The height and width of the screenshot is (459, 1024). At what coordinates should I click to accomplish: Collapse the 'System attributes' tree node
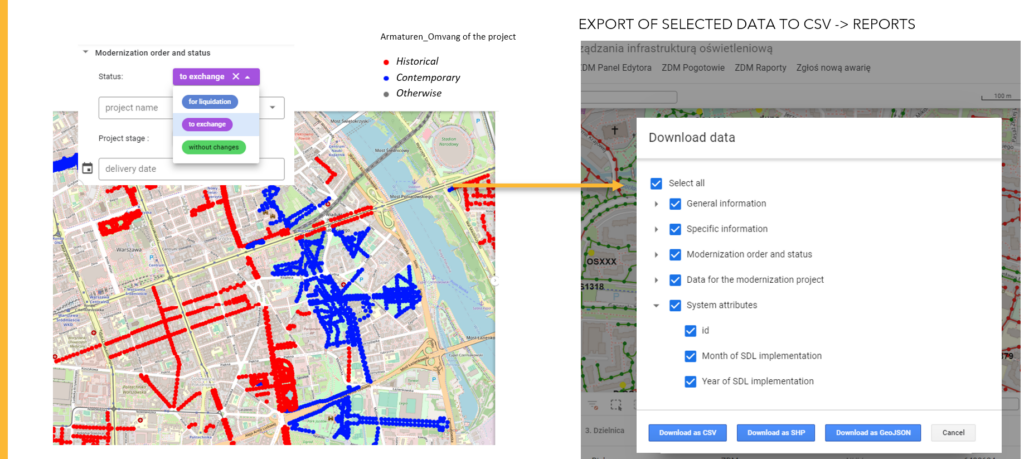click(x=656, y=306)
